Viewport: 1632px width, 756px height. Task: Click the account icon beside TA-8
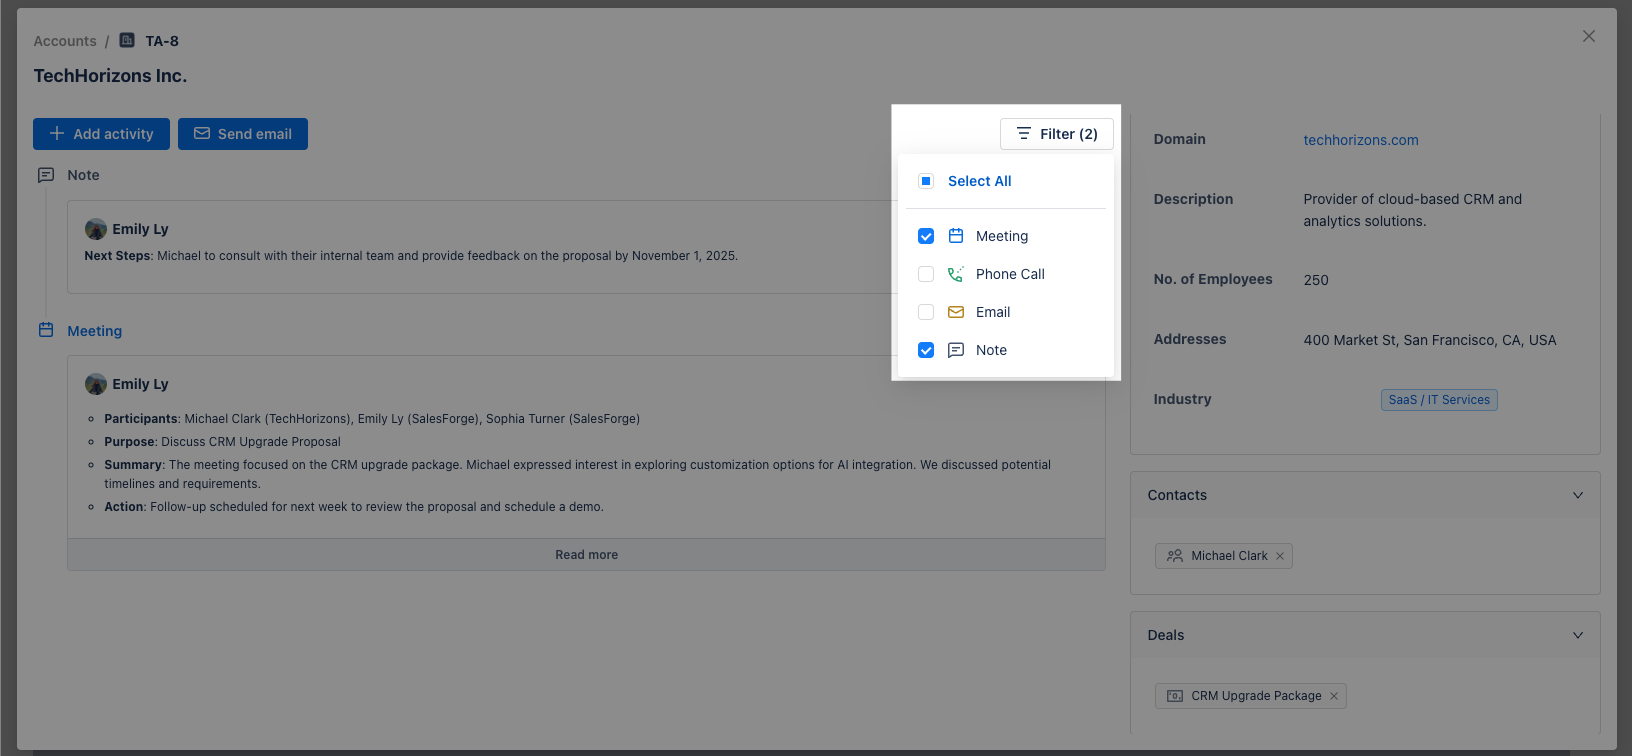(127, 41)
